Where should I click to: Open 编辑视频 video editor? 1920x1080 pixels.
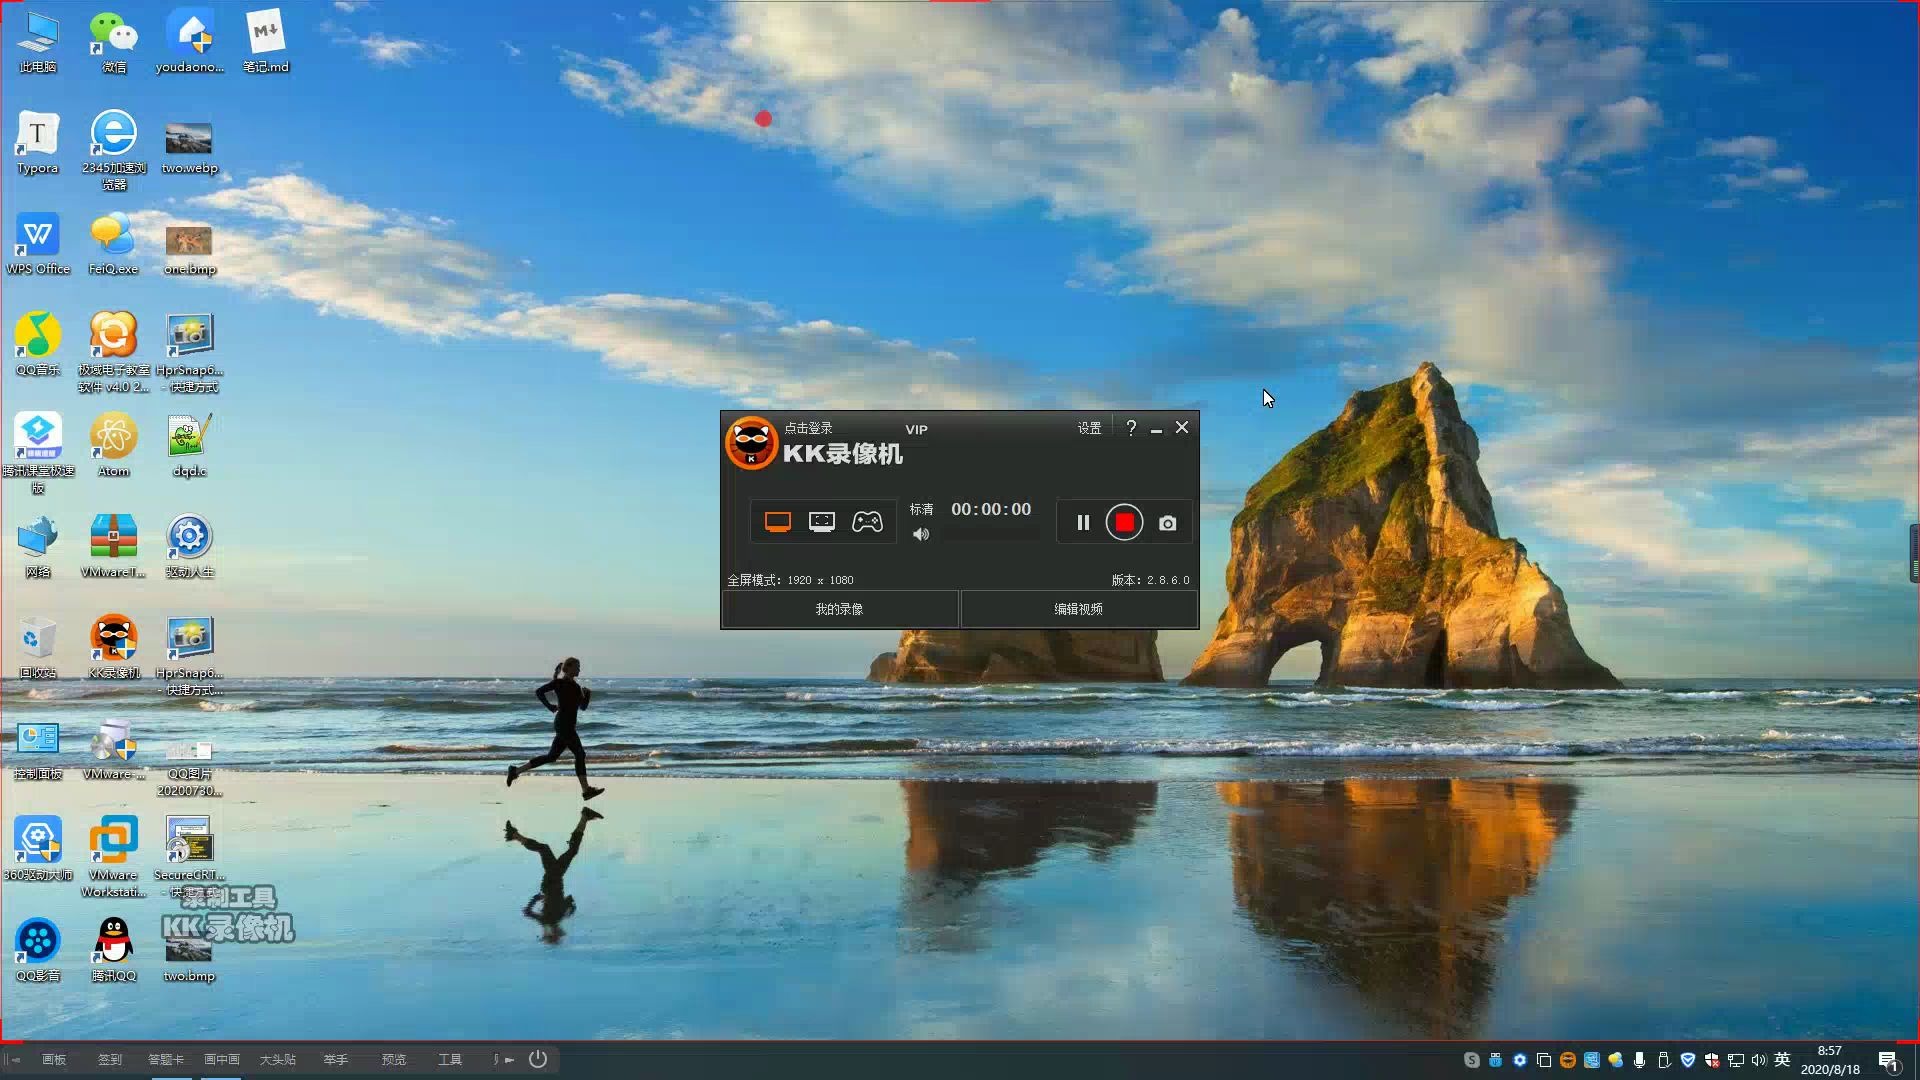pos(1078,609)
